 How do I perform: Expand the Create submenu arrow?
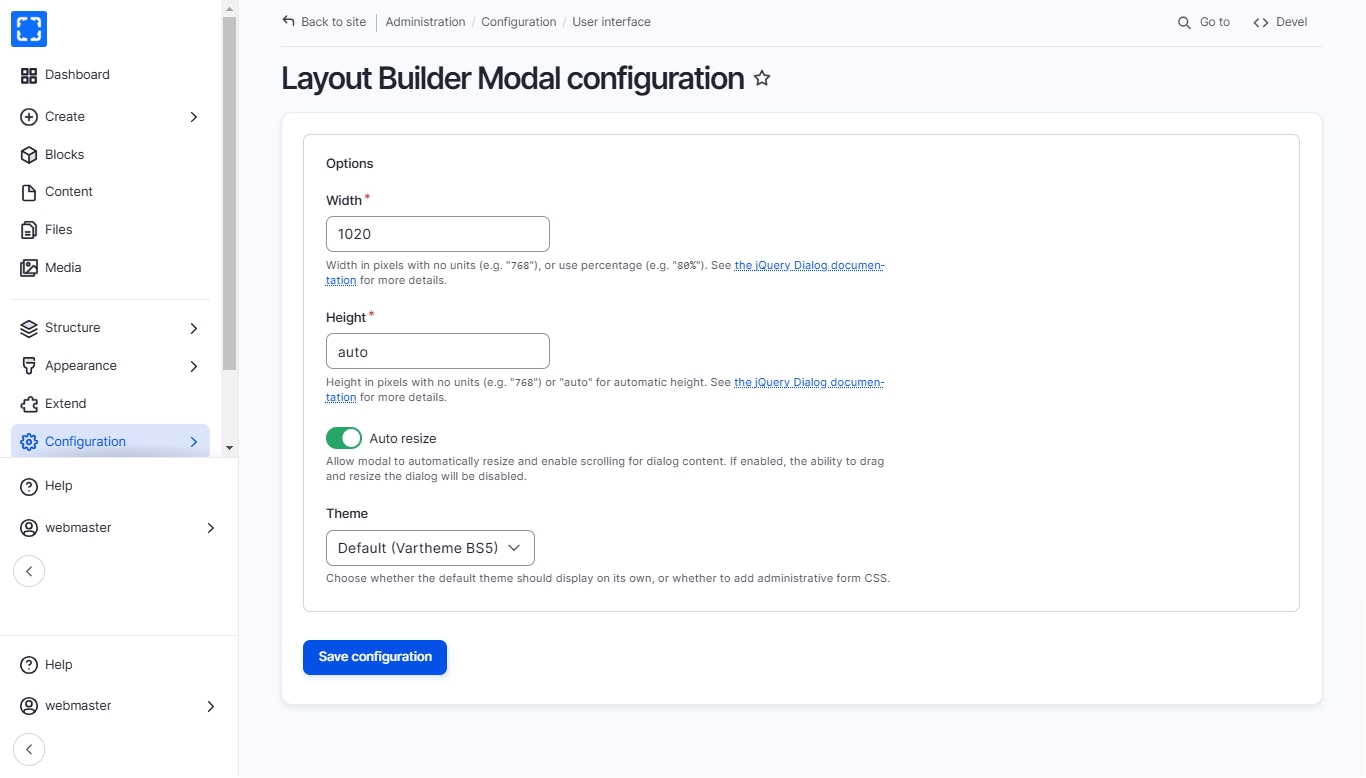click(x=194, y=117)
